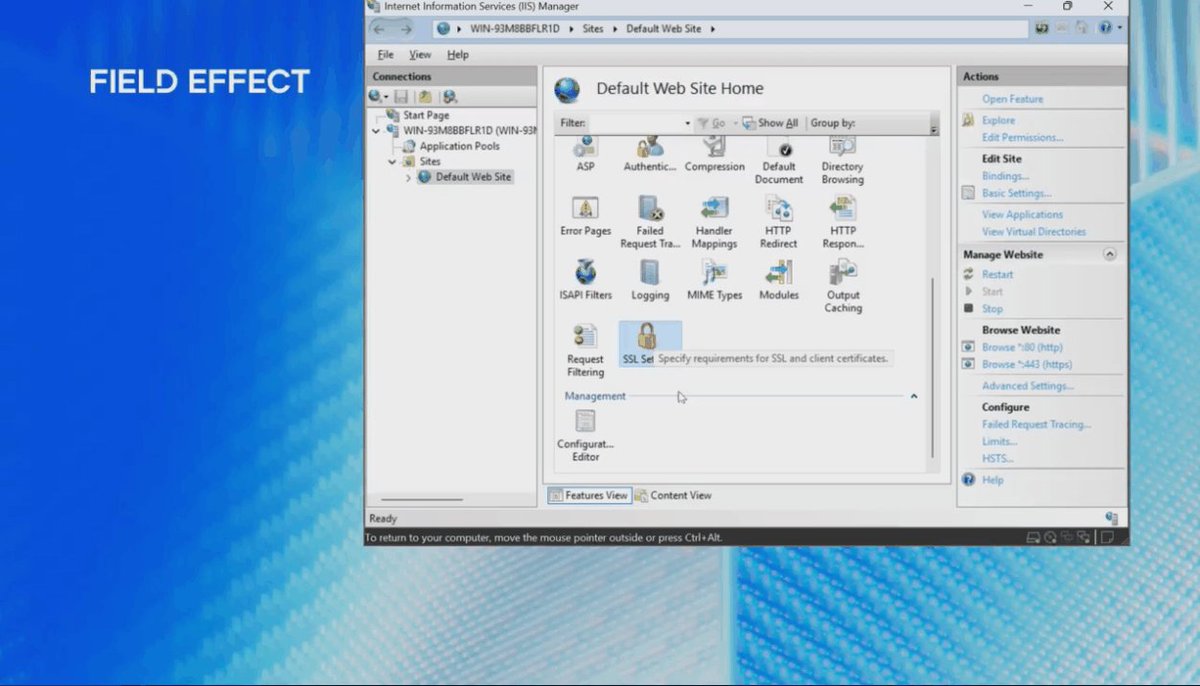The width and height of the screenshot is (1200, 686).
Task: Browse *:443 (https) link
Action: [1027, 365]
